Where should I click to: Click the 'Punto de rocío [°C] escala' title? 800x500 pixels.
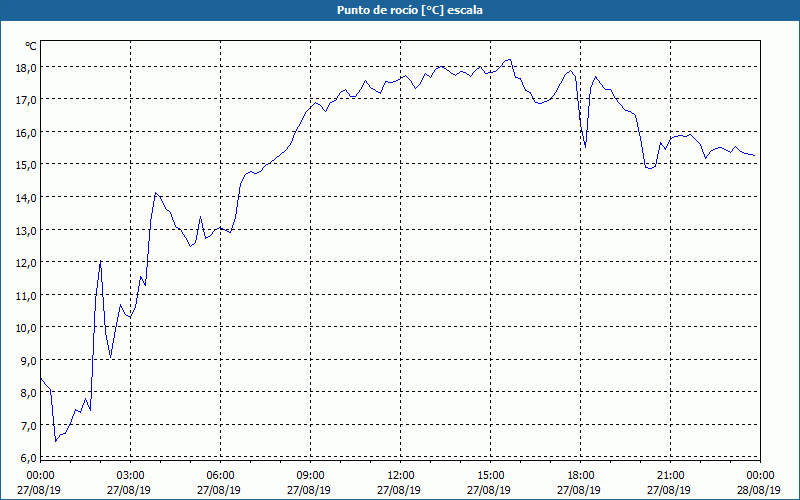(x=410, y=10)
